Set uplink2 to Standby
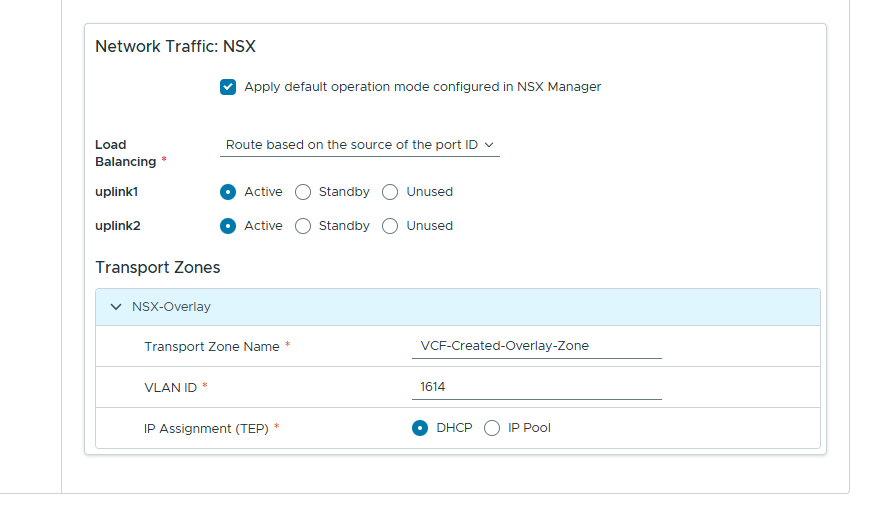Image resolution: width=894 pixels, height=520 pixels. pos(303,226)
